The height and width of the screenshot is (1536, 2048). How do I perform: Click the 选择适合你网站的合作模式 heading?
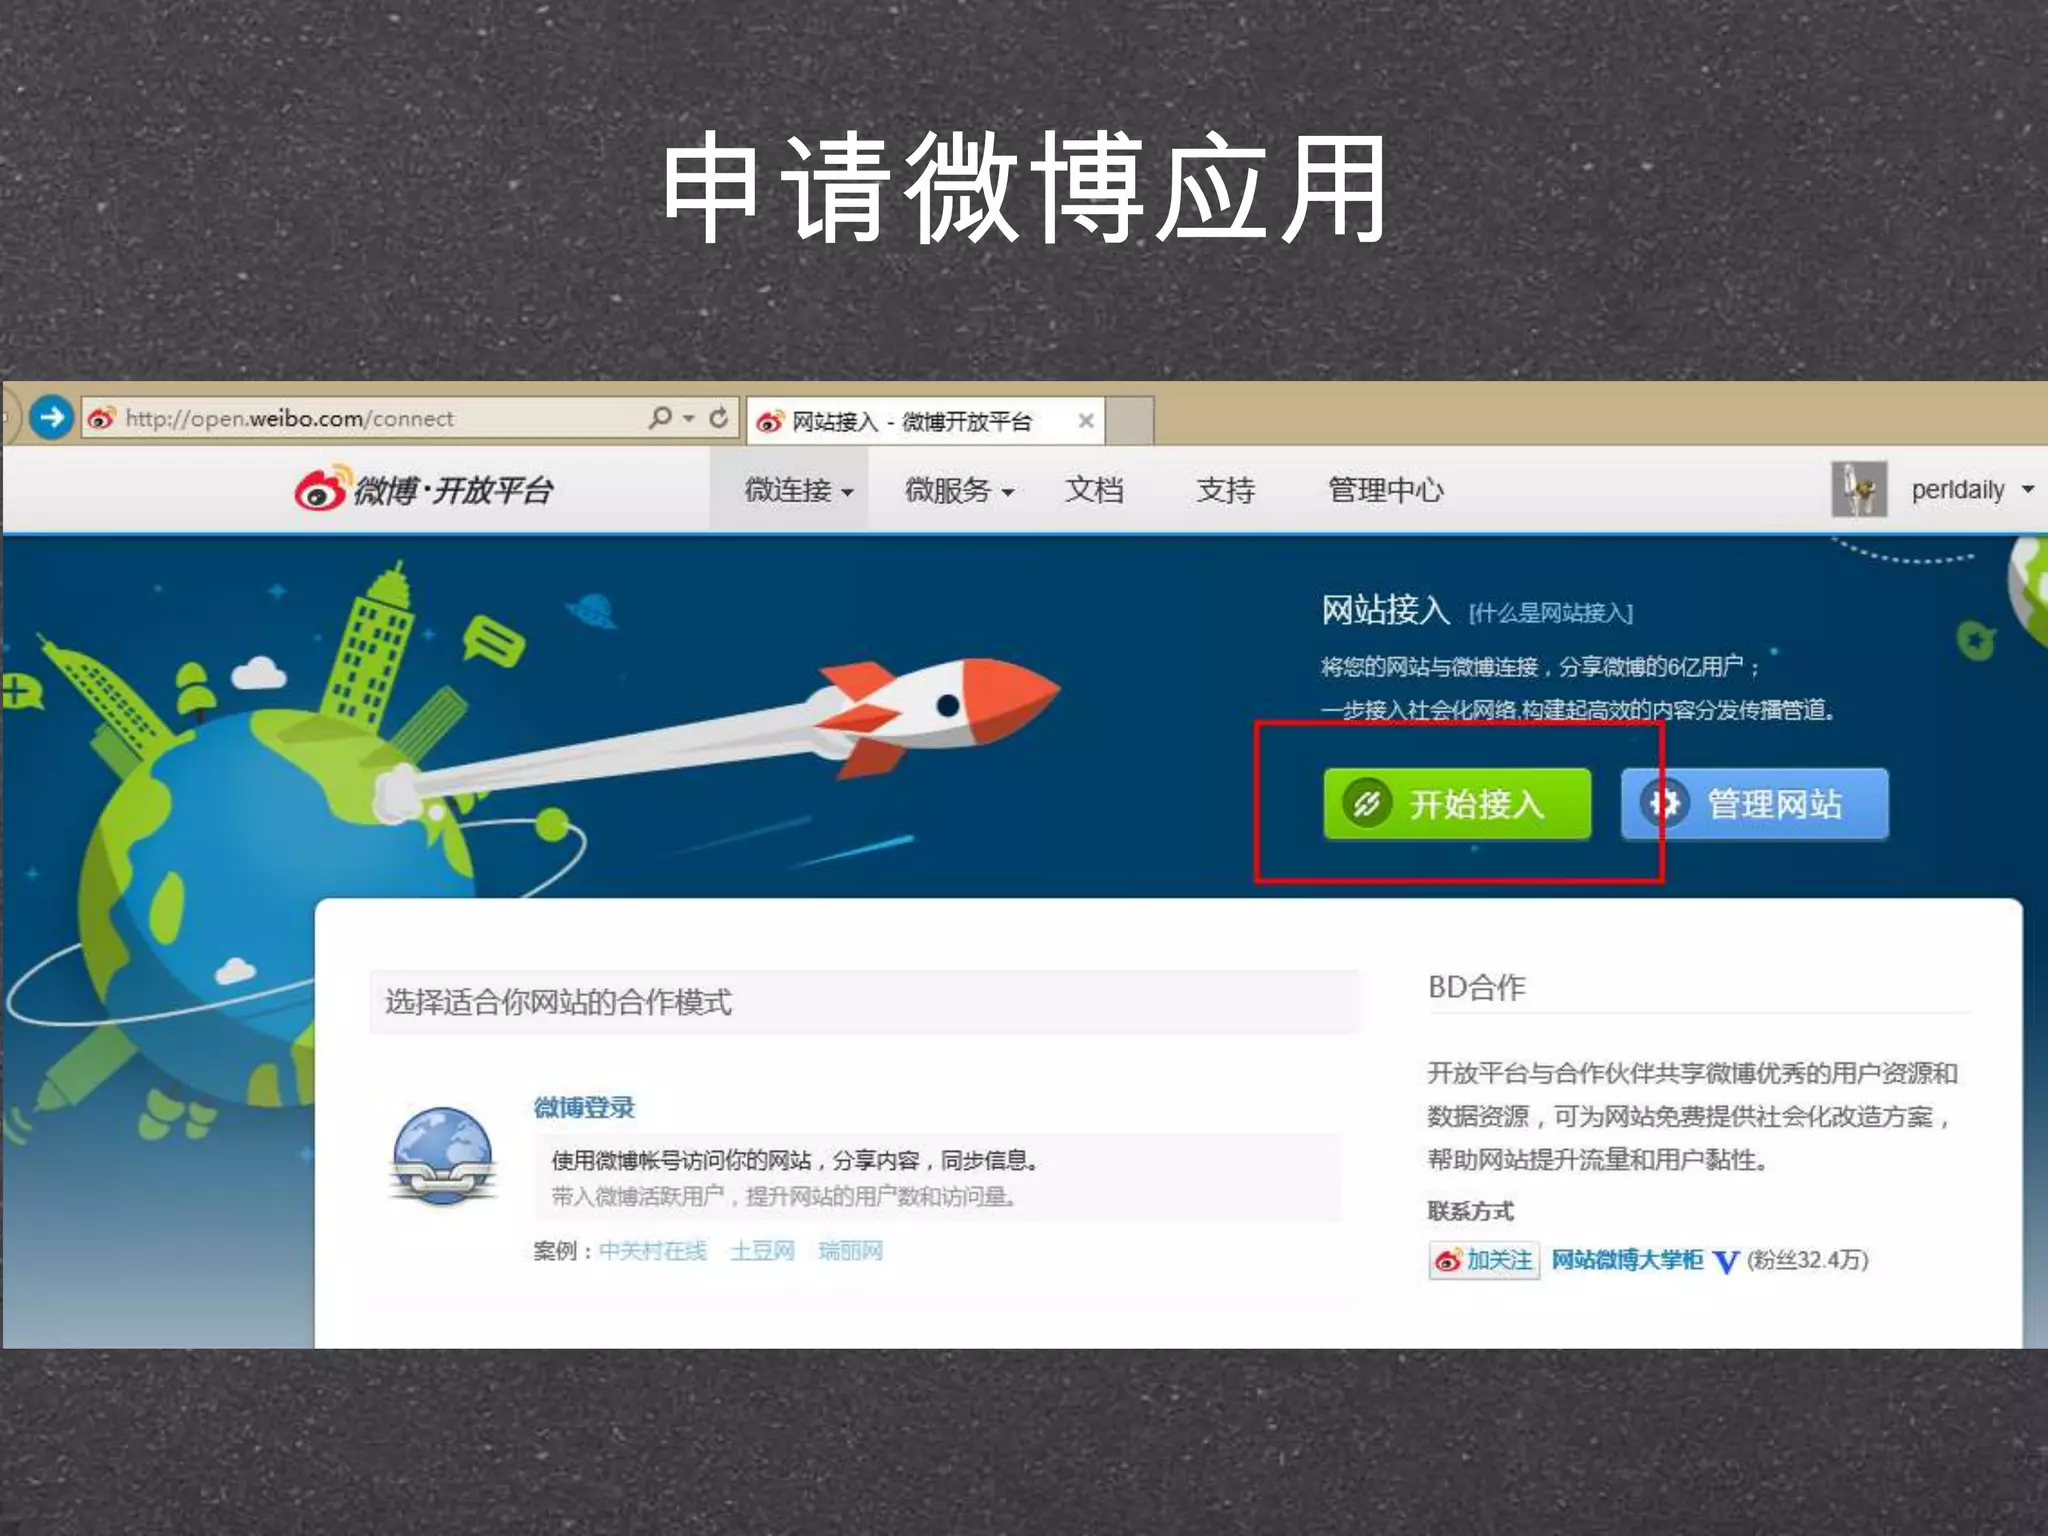click(x=558, y=1002)
